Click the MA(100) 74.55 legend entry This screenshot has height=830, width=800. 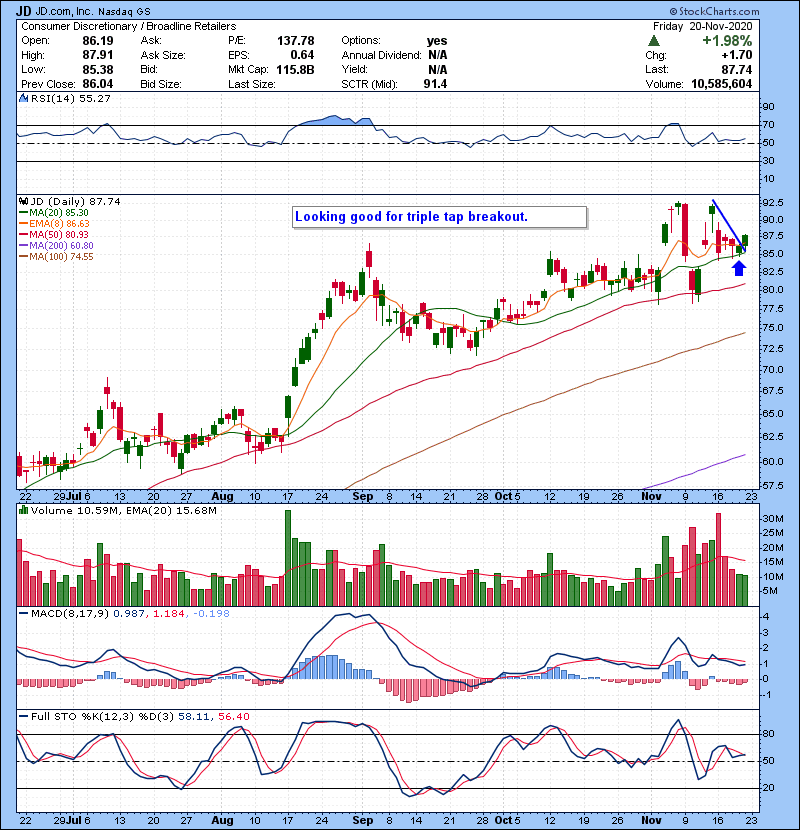[x=57, y=257]
